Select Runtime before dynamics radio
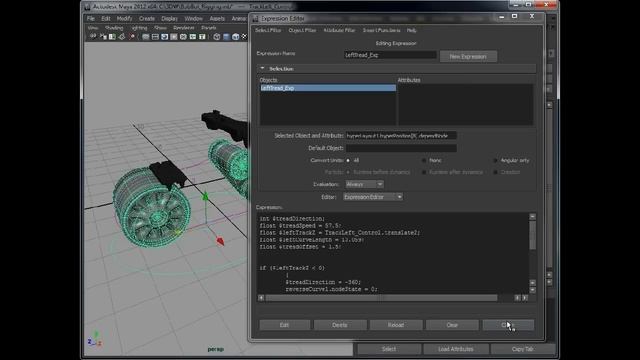 coord(348,172)
